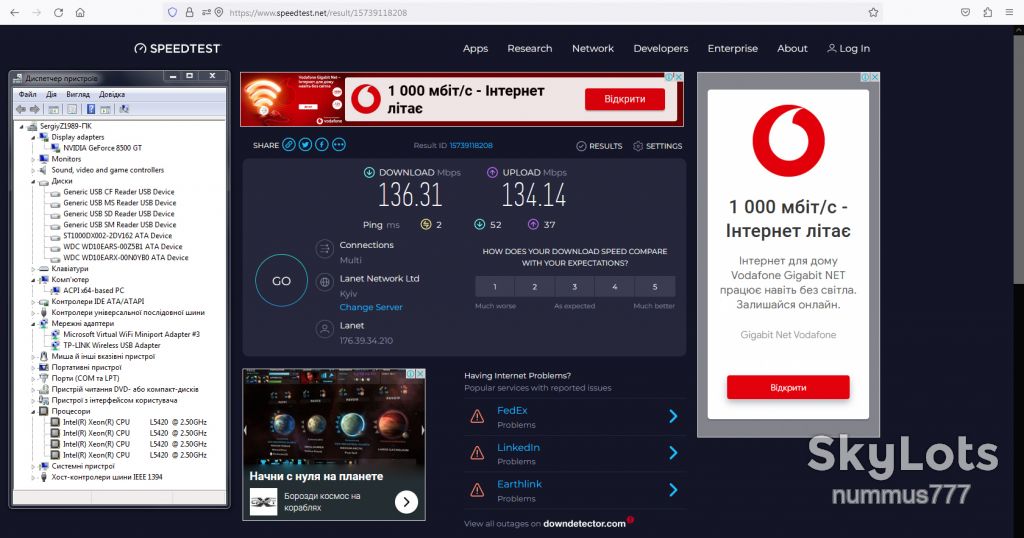This screenshot has height=538, width=1024.
Task: Close the top Vodafone banner ad
Action: tap(679, 77)
